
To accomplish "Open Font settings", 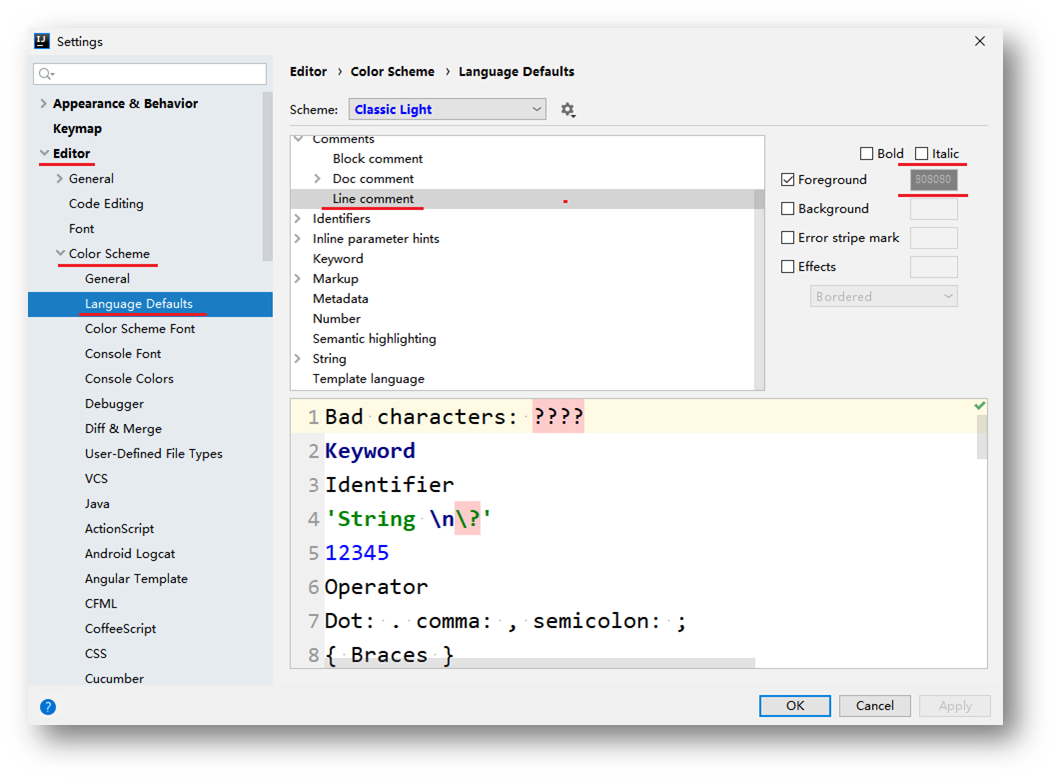I will coord(81,228).
